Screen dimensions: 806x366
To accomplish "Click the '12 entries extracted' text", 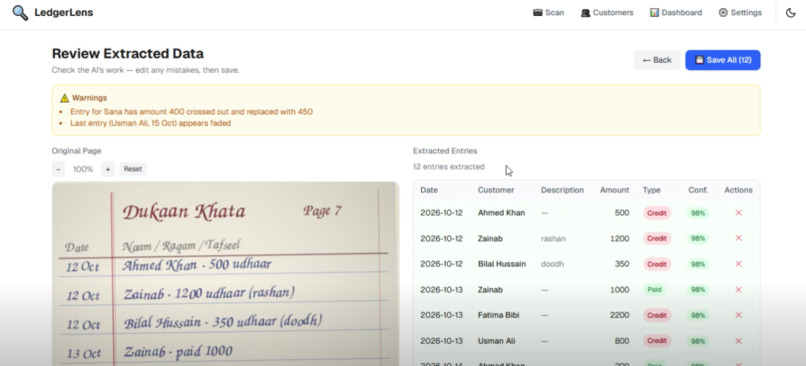I will click(449, 167).
